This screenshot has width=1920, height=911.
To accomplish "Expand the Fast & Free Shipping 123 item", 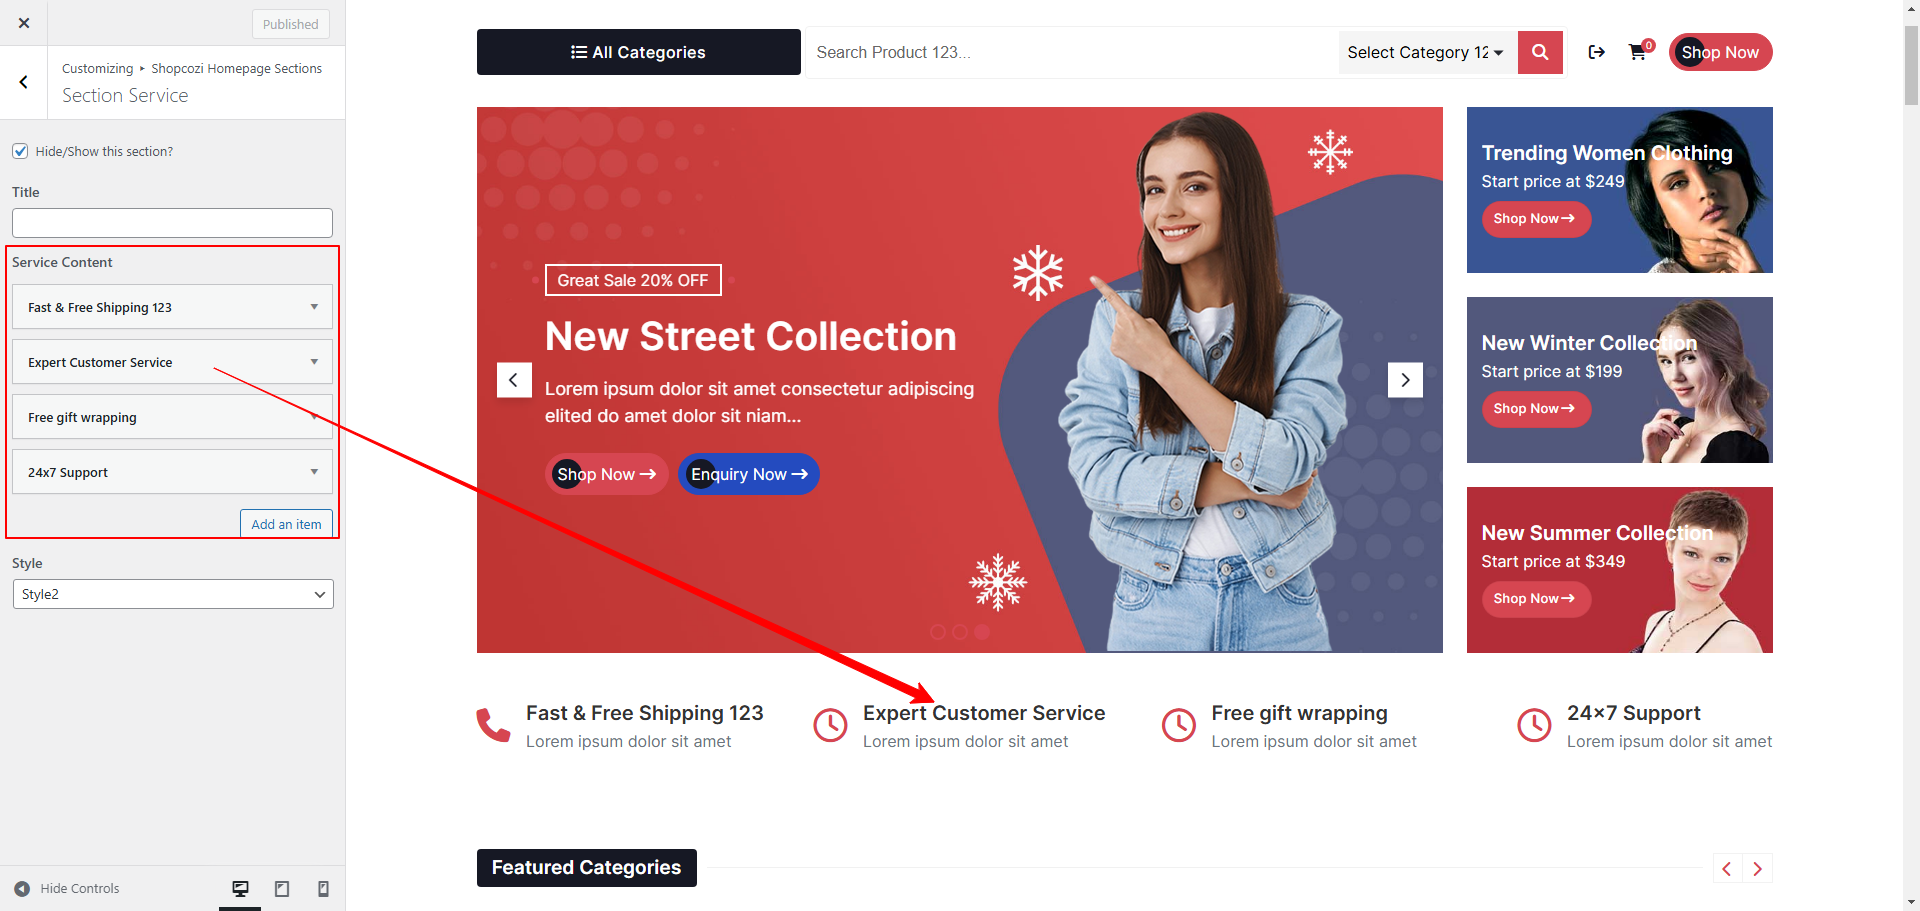I will coord(172,307).
